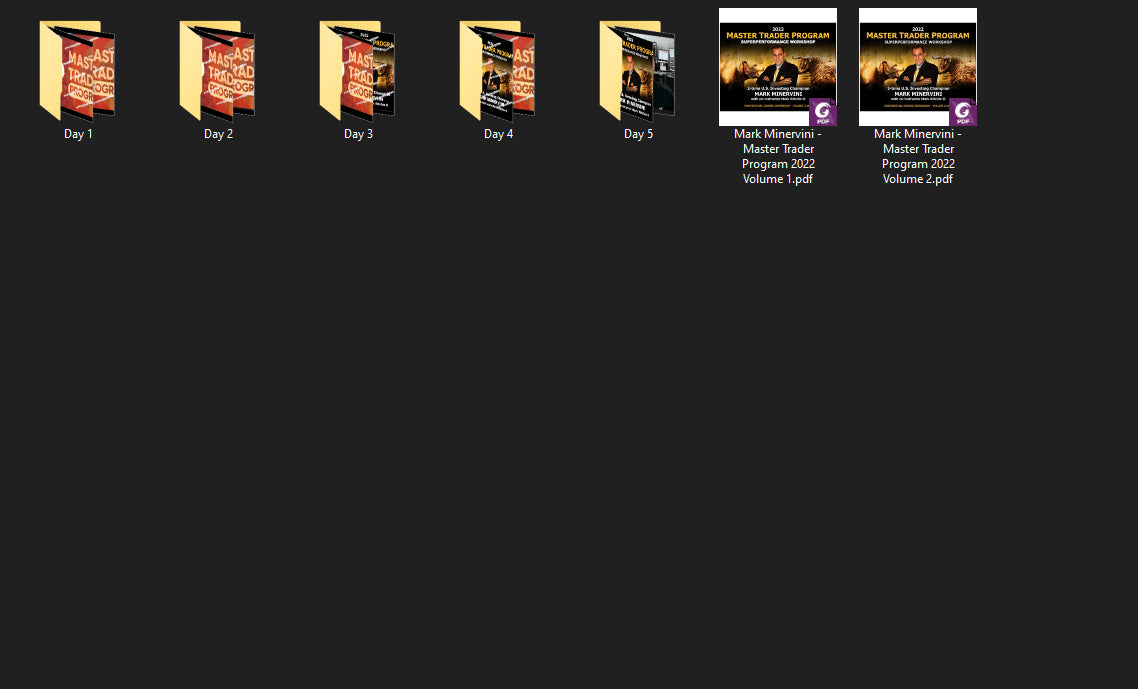
Task: Click the "Day 5" folder name label
Action: click(638, 134)
